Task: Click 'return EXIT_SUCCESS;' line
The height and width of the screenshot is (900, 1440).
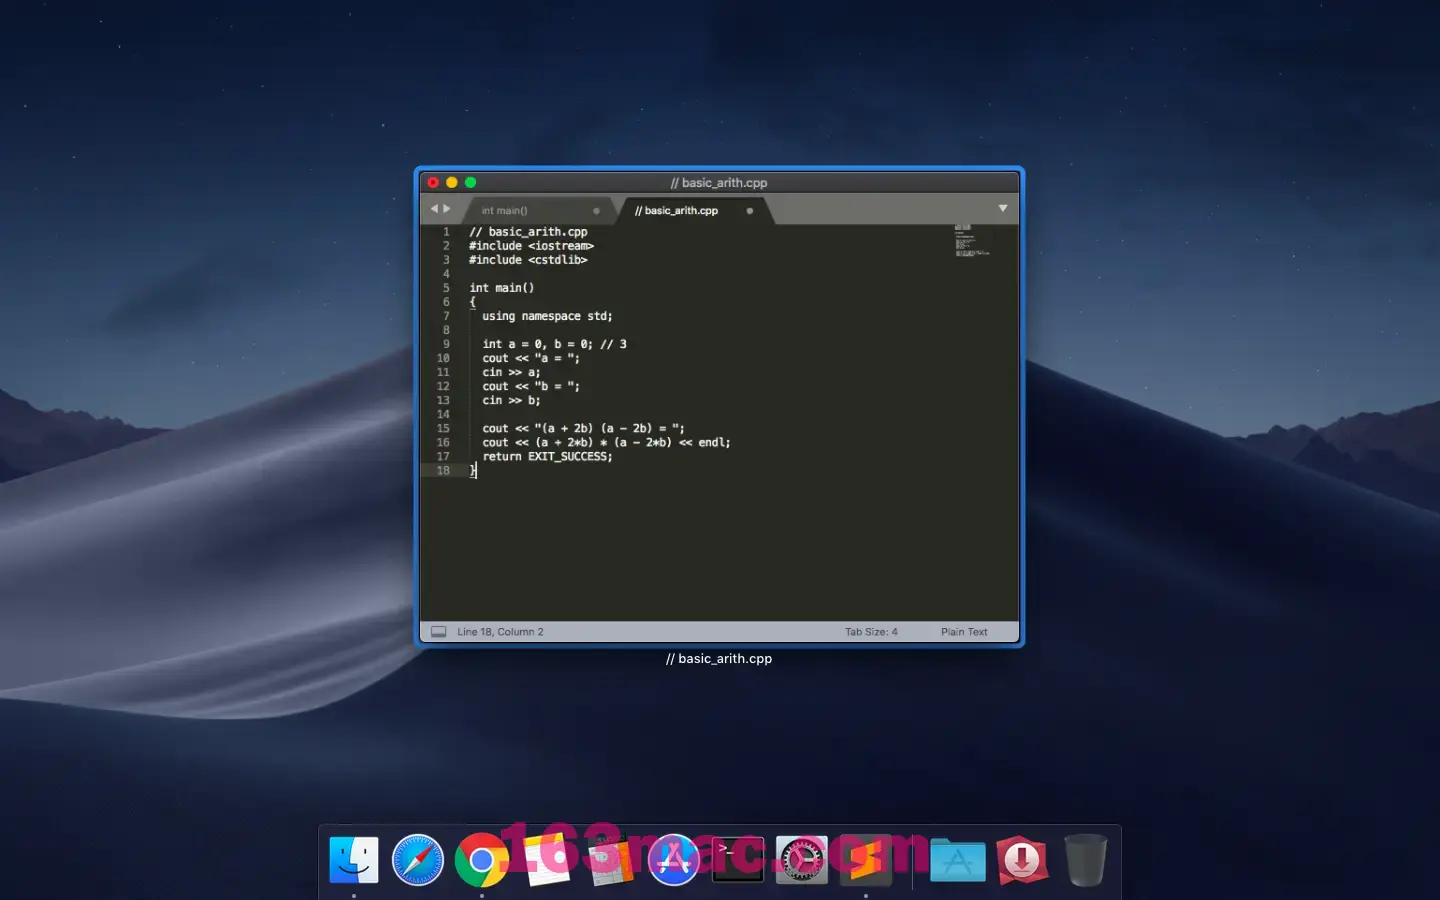Action: click(x=547, y=456)
